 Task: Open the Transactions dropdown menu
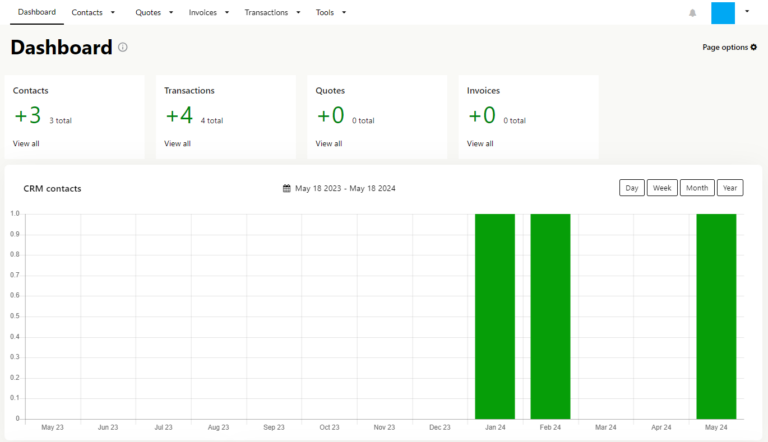(272, 13)
